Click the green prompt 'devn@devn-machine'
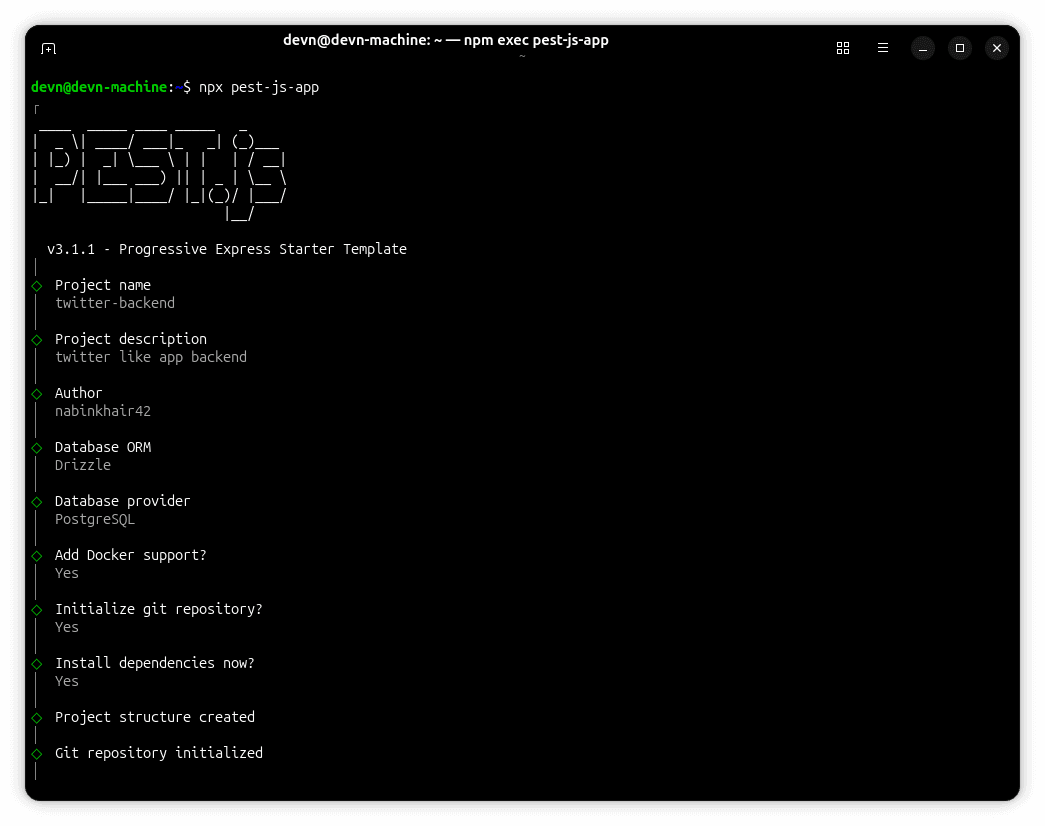This screenshot has width=1045, height=826. [99, 87]
